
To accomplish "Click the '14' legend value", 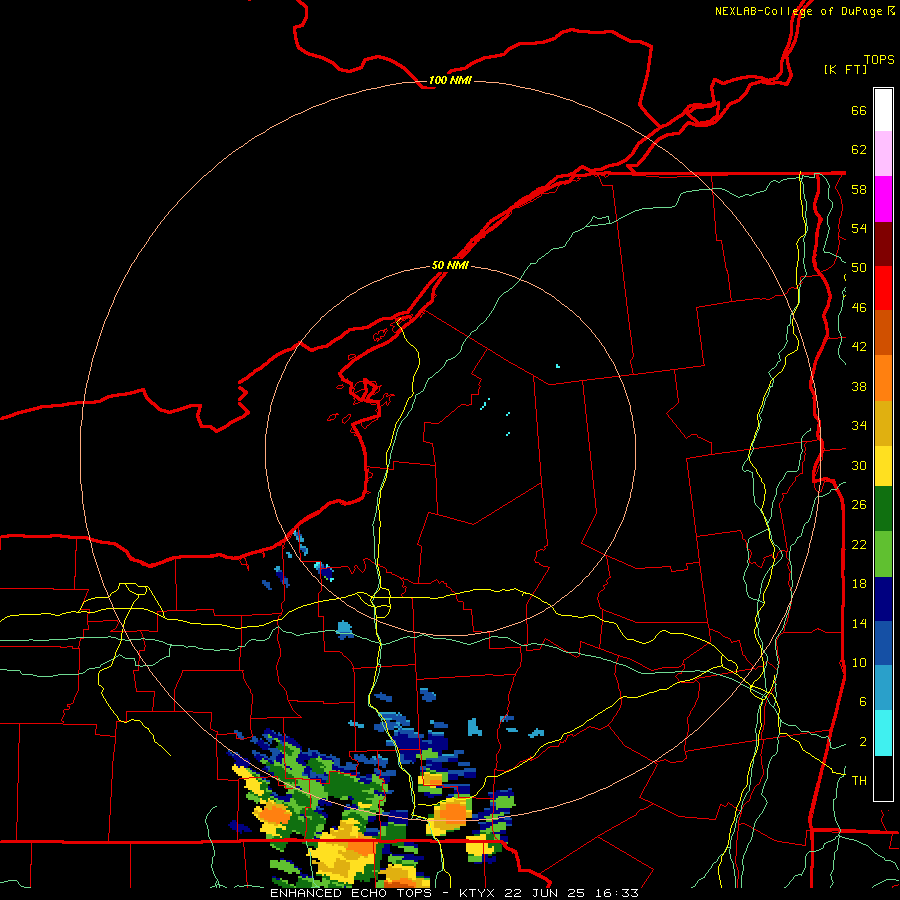I will [859, 623].
